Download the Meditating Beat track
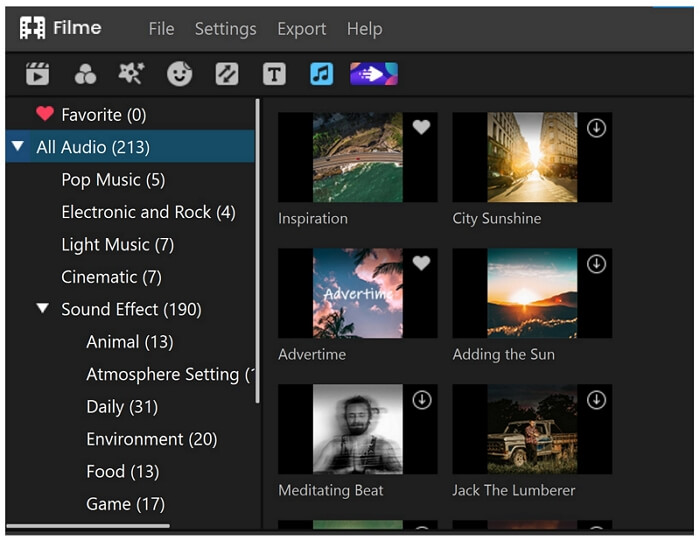700x540 pixels. click(x=421, y=400)
